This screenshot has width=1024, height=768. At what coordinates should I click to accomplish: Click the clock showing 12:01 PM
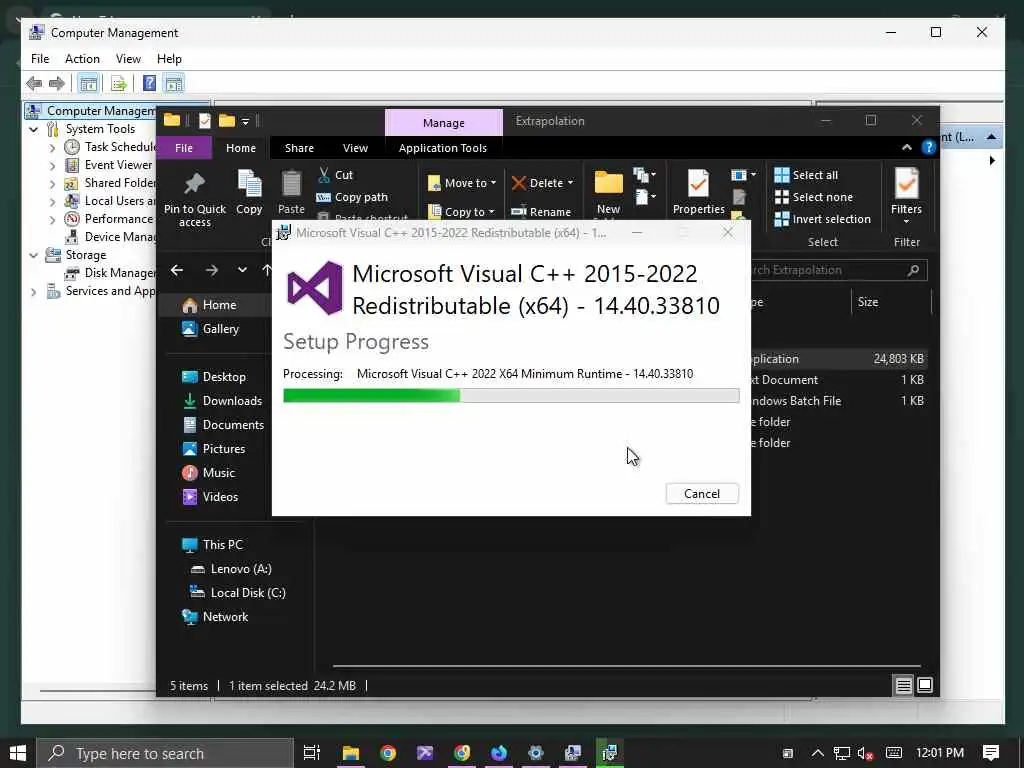click(x=940, y=753)
